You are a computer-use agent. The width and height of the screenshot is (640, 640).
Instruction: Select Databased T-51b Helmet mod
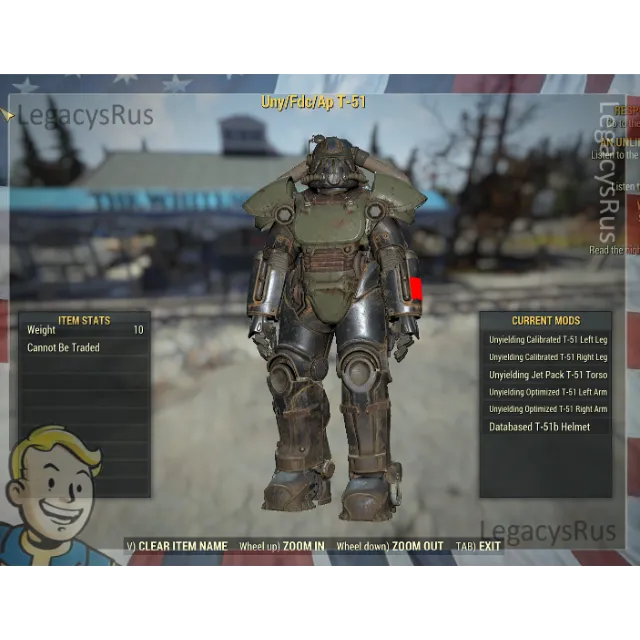[x=546, y=427]
